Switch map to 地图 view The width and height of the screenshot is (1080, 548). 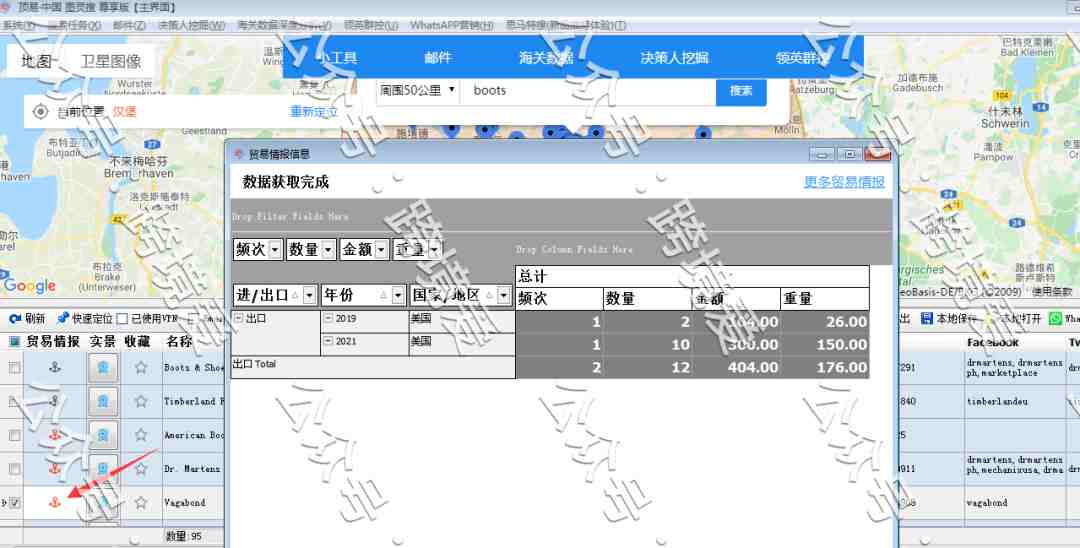(37, 61)
